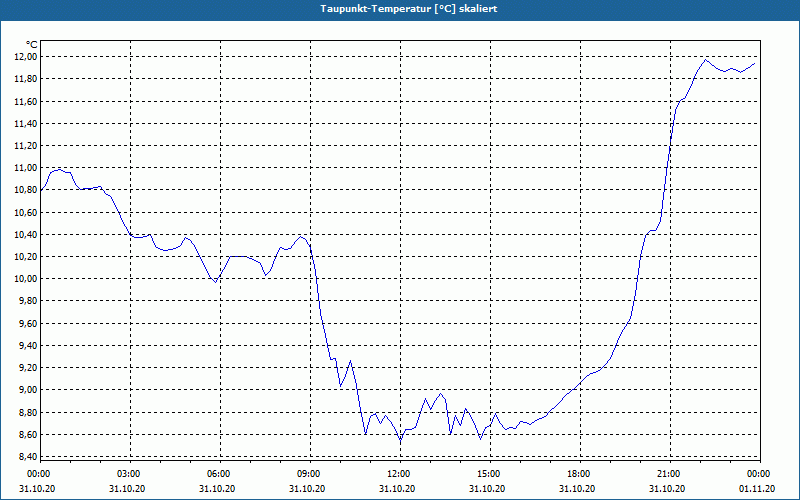800x500 pixels.
Task: Click the chart title 'Taupunkt-Temperatur [°C] skaliert'
Action: coord(409,9)
